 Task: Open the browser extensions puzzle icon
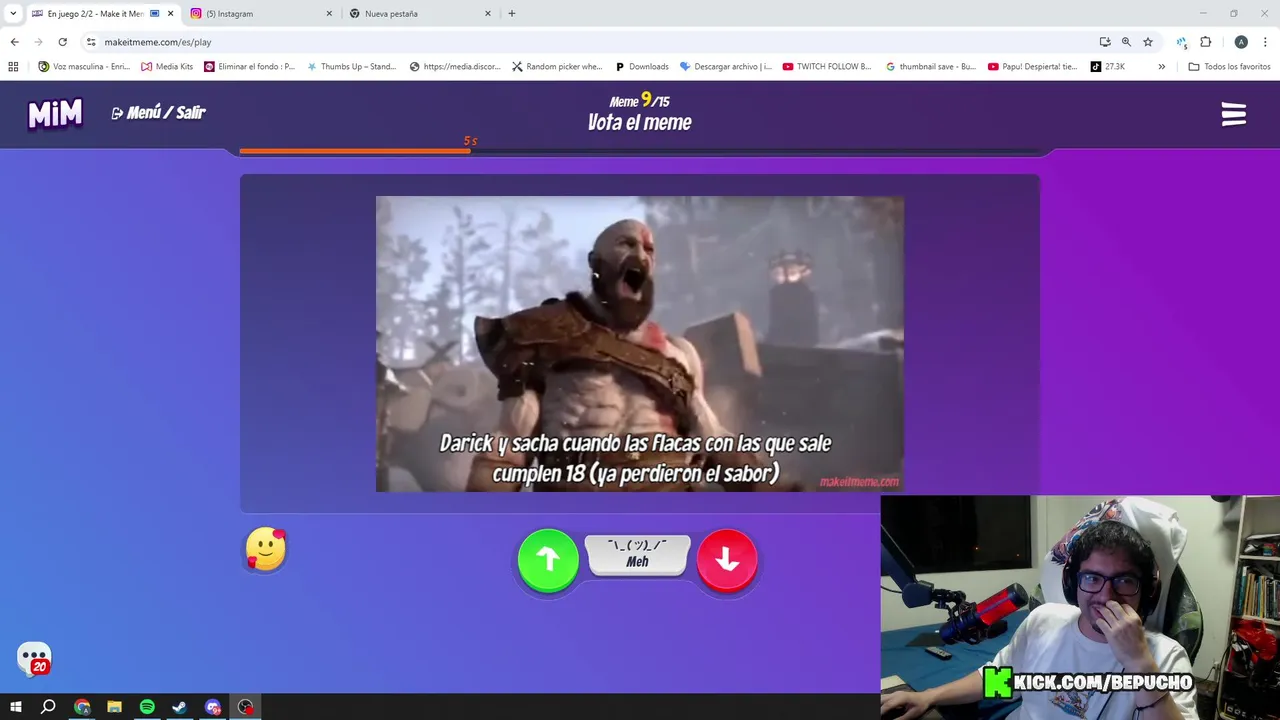[1206, 42]
